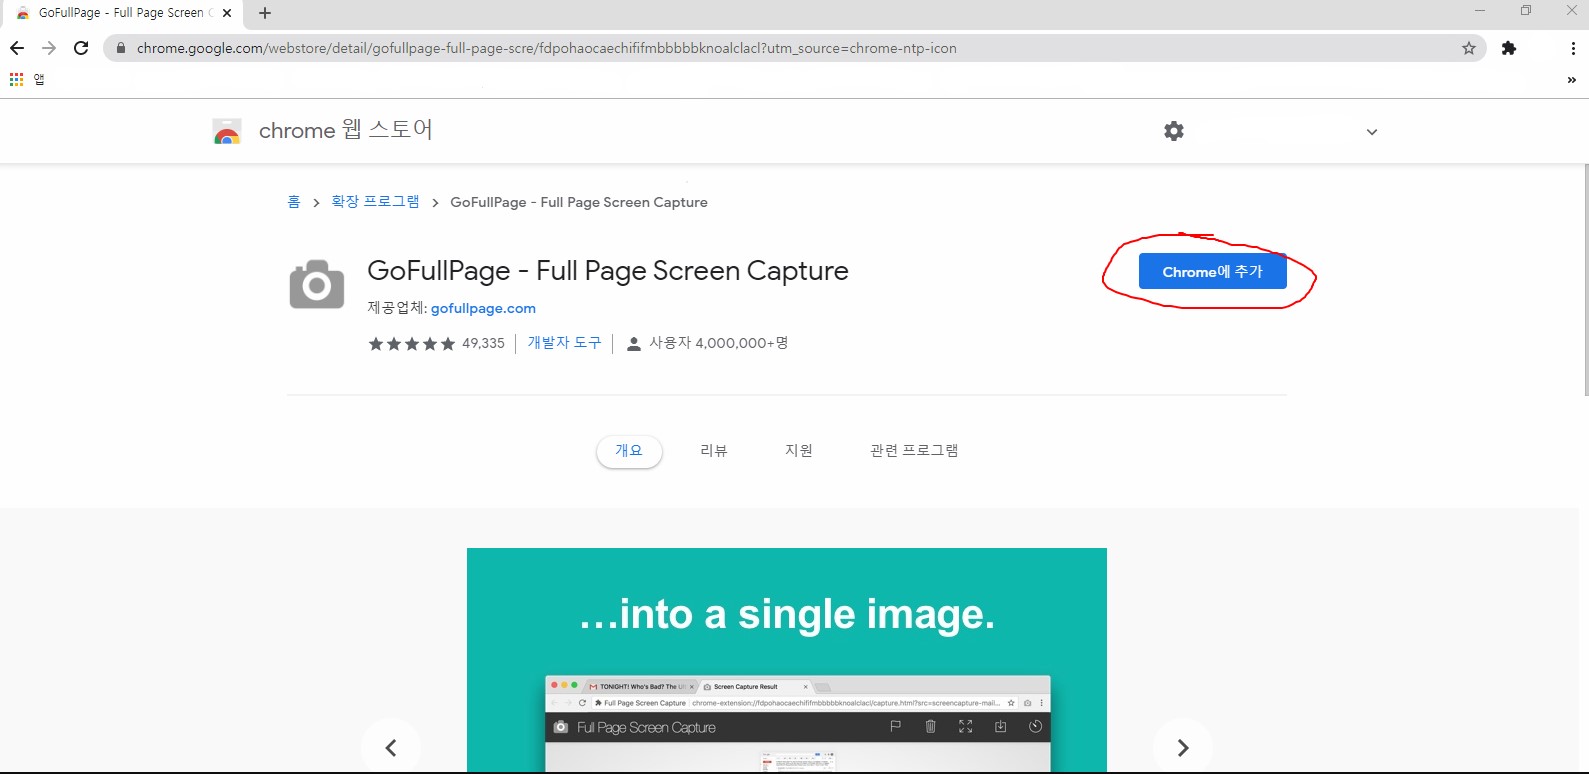
Task: Visit the gofullpage.com provider link
Action: tap(483, 308)
